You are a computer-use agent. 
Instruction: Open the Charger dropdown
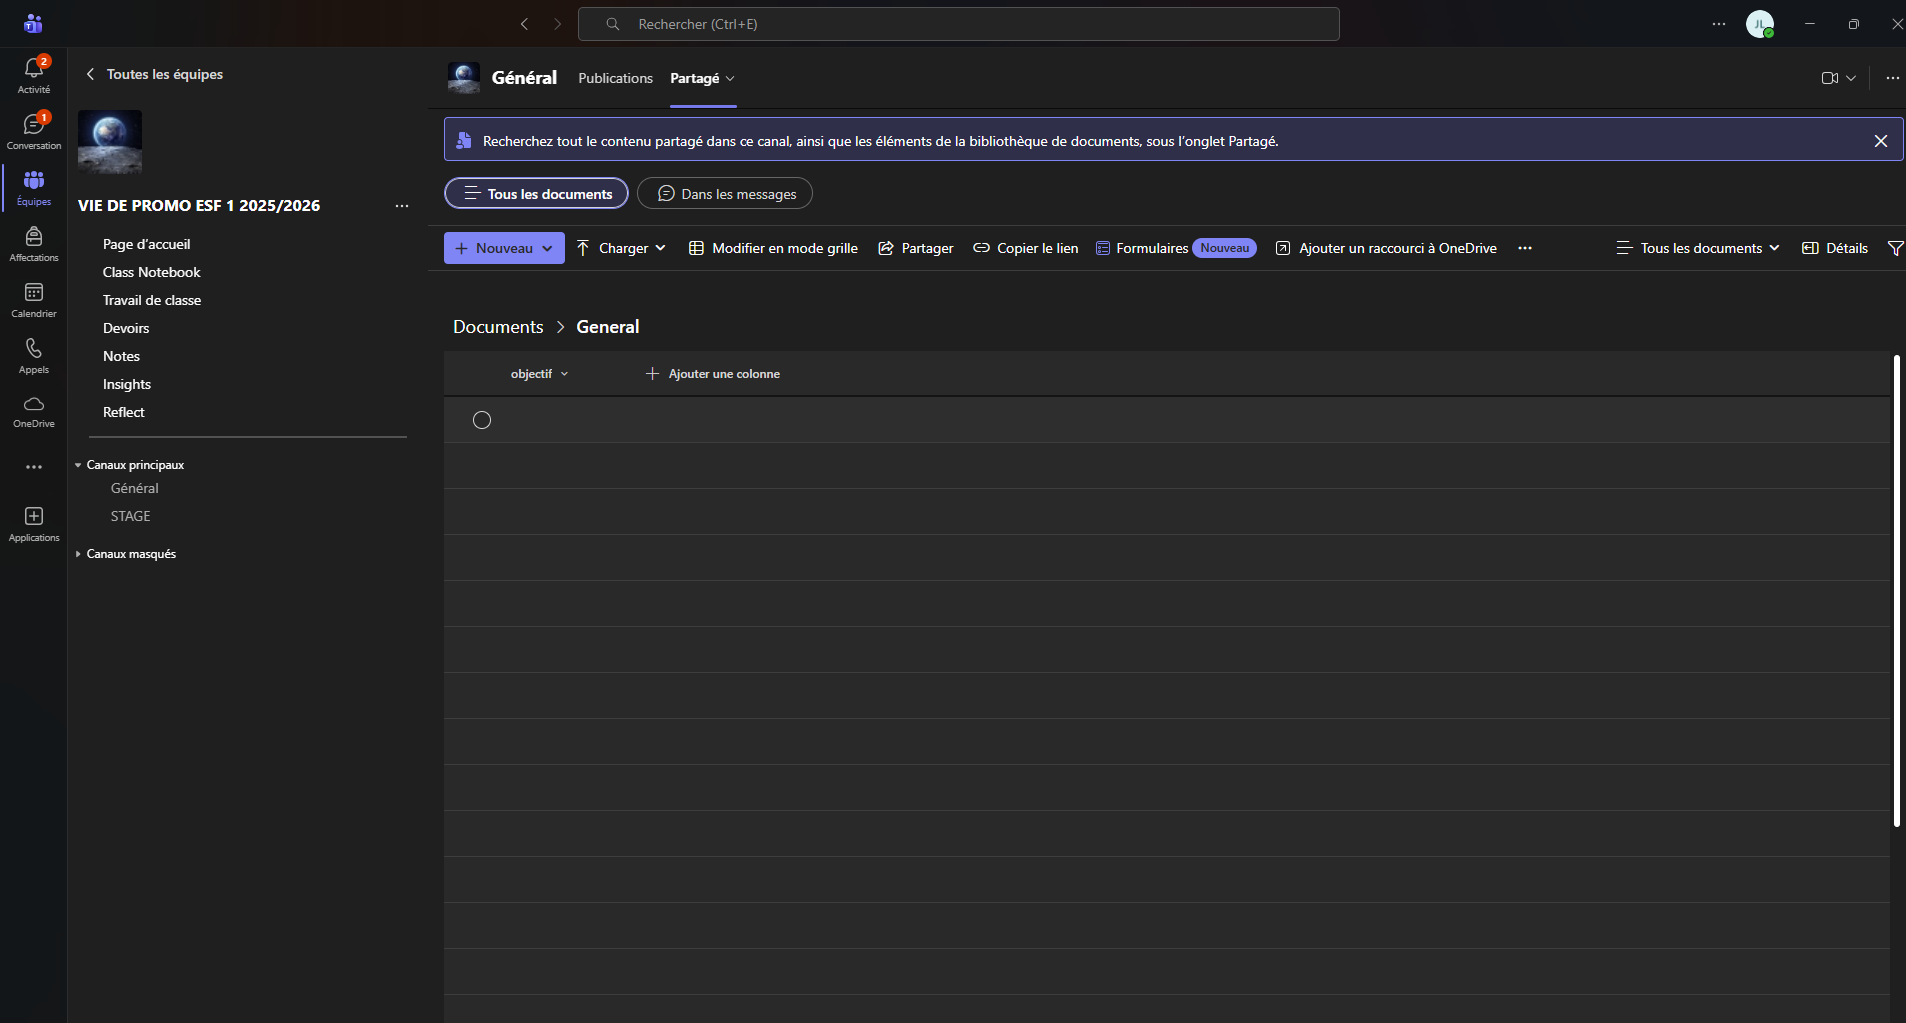coord(621,248)
